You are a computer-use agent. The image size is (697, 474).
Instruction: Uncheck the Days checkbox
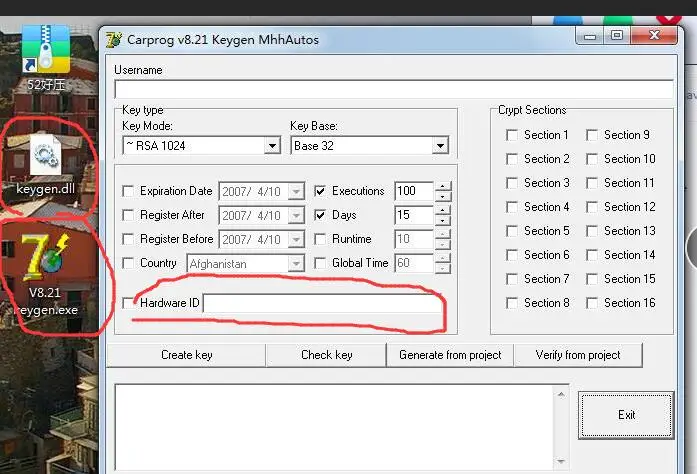click(320, 215)
